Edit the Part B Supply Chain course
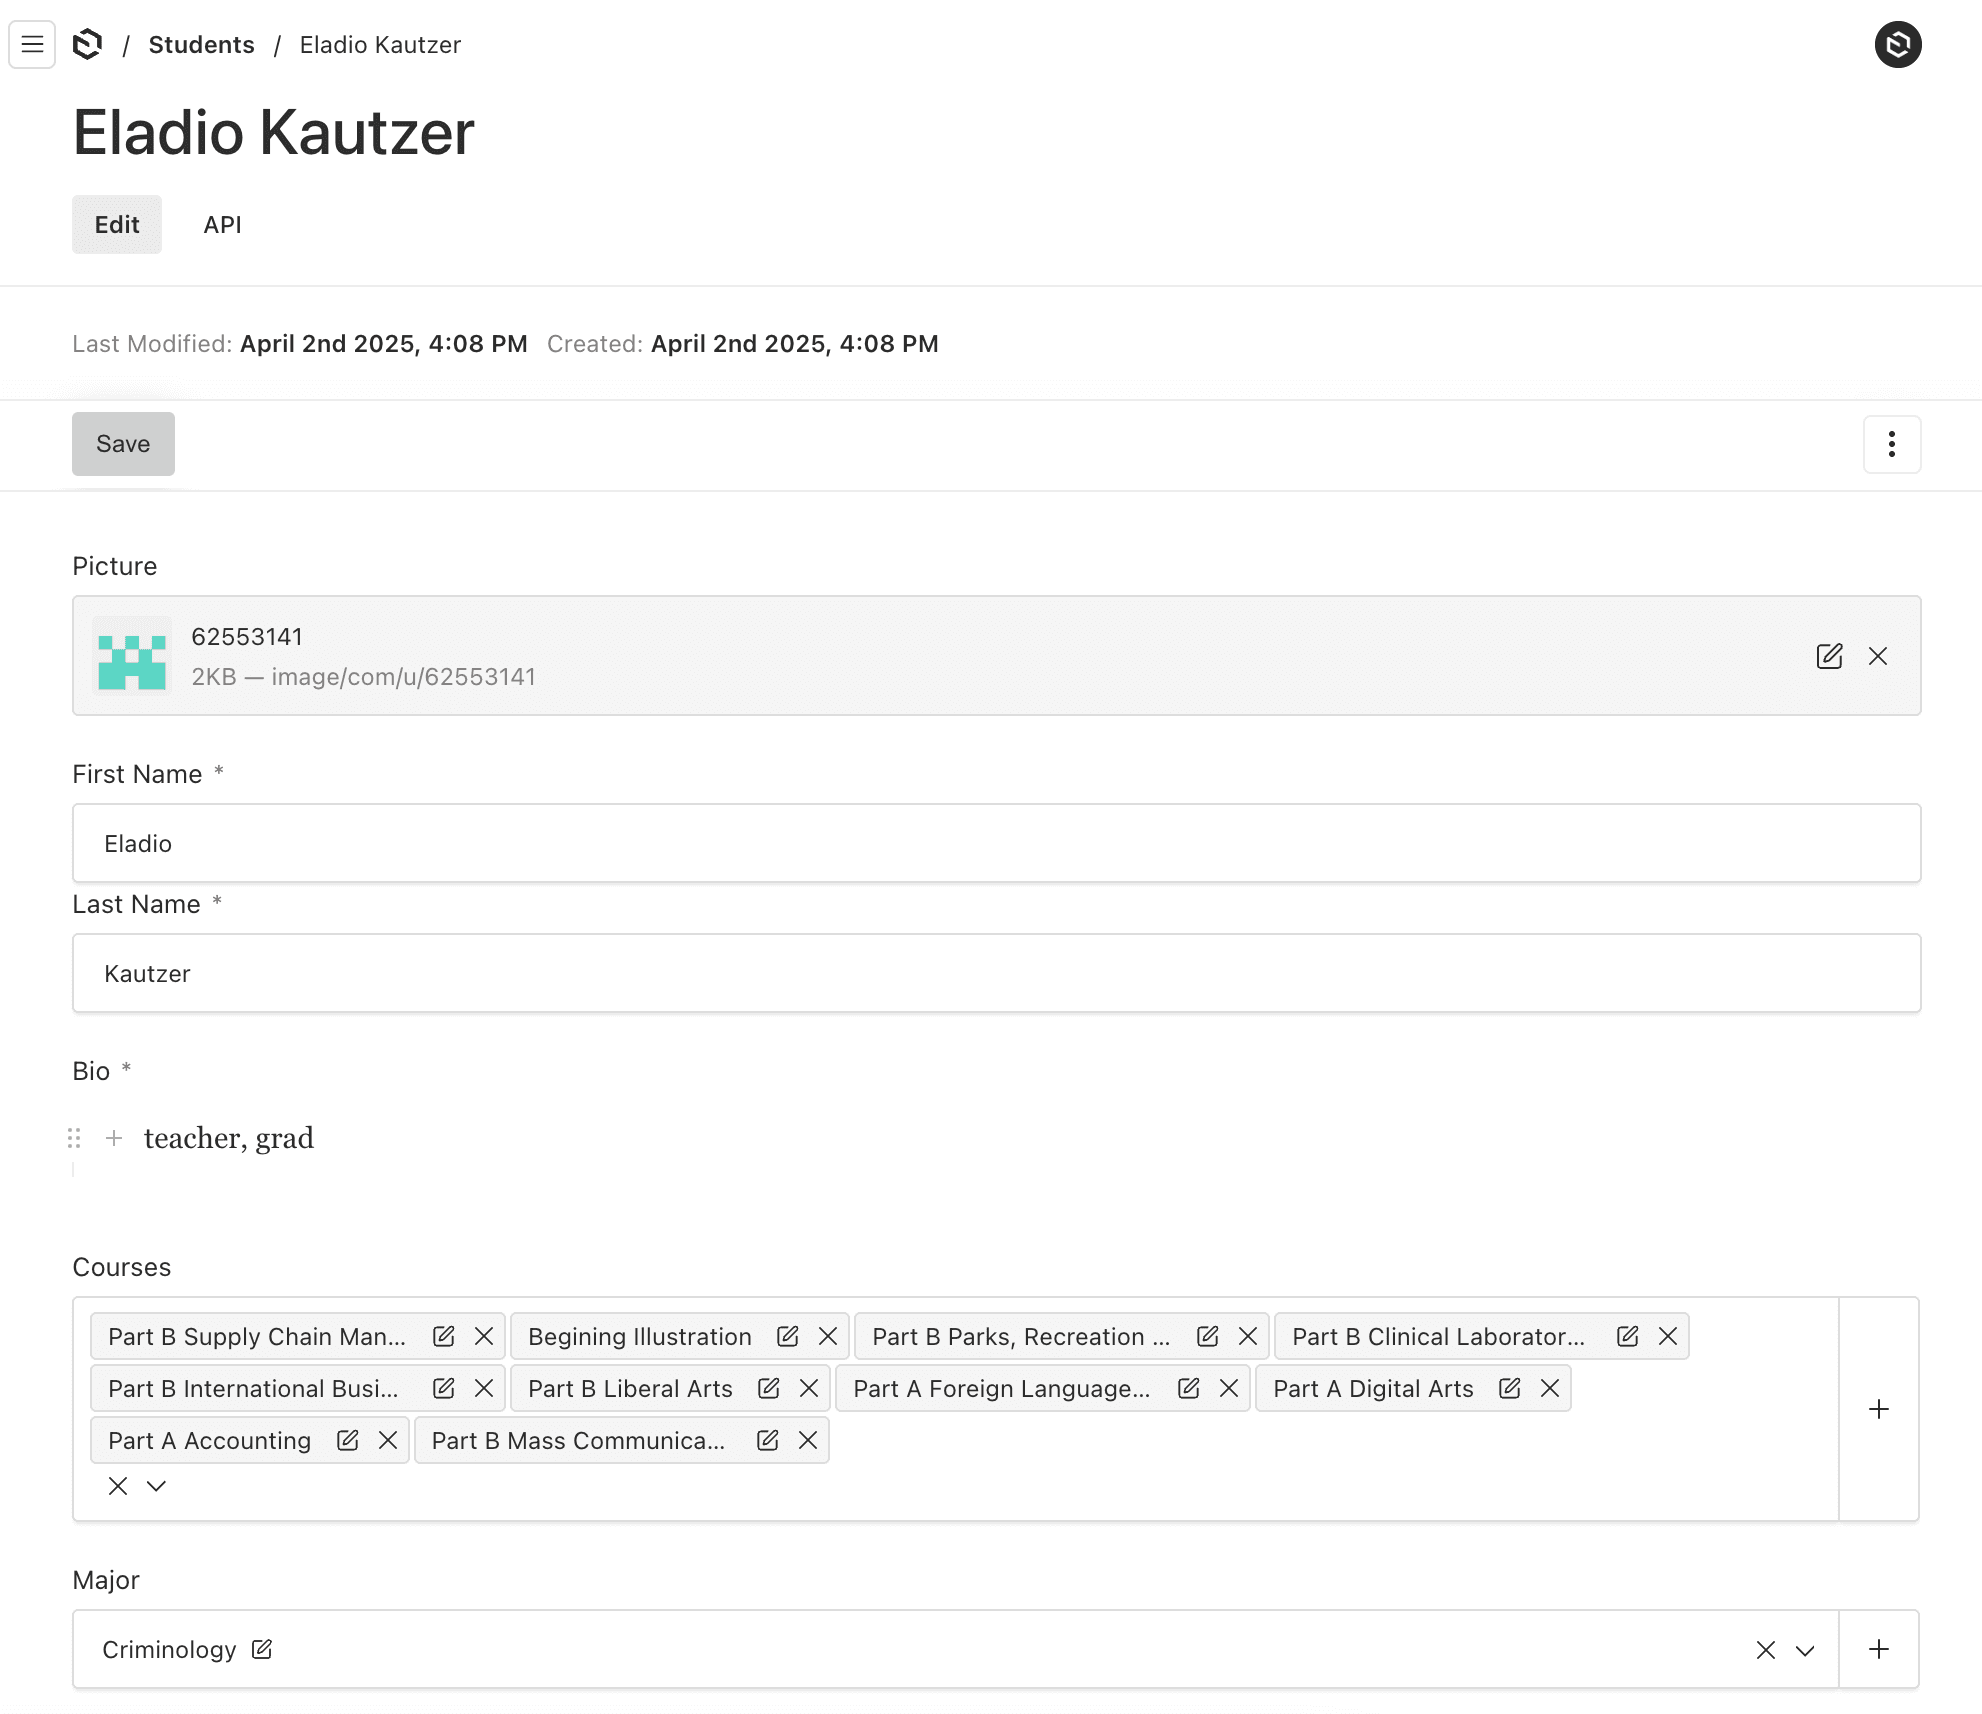This screenshot has width=1982, height=1714. point(443,1336)
